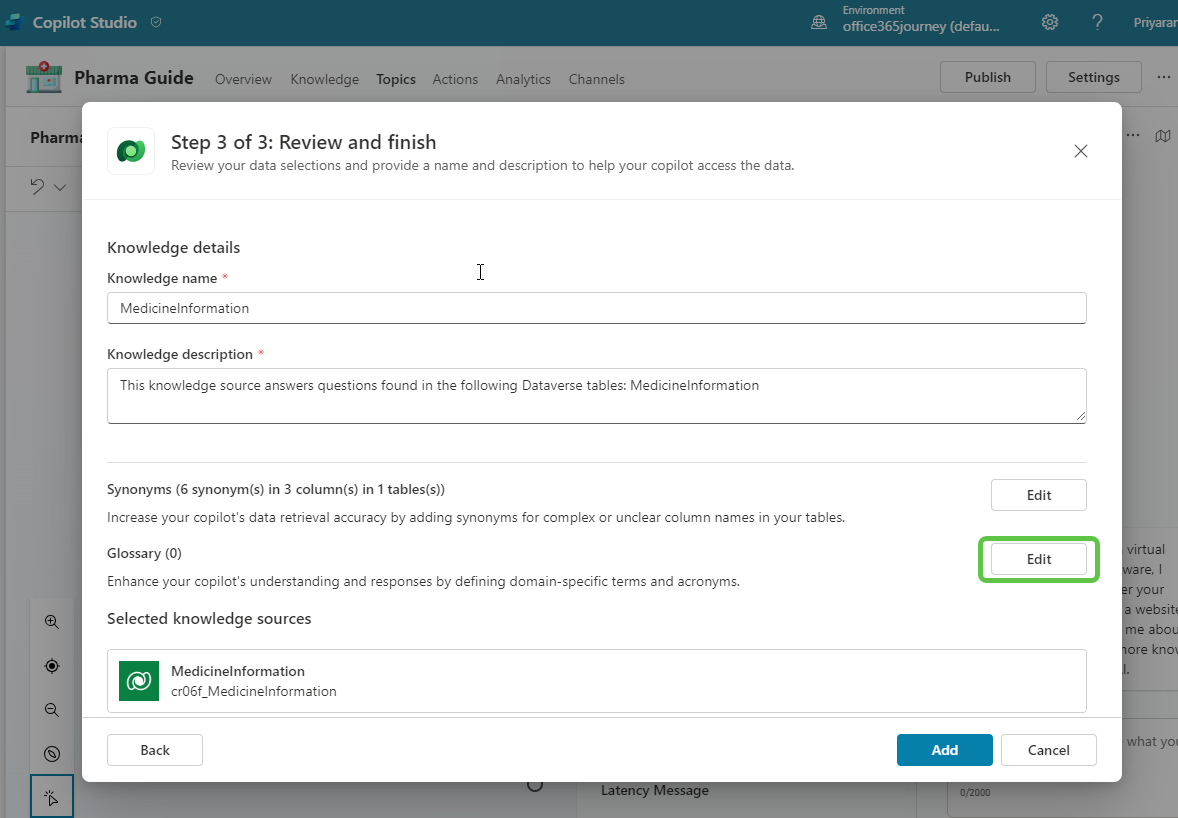The height and width of the screenshot is (818, 1178).
Task: Click the undo arrow icon
Action: pos(37,187)
